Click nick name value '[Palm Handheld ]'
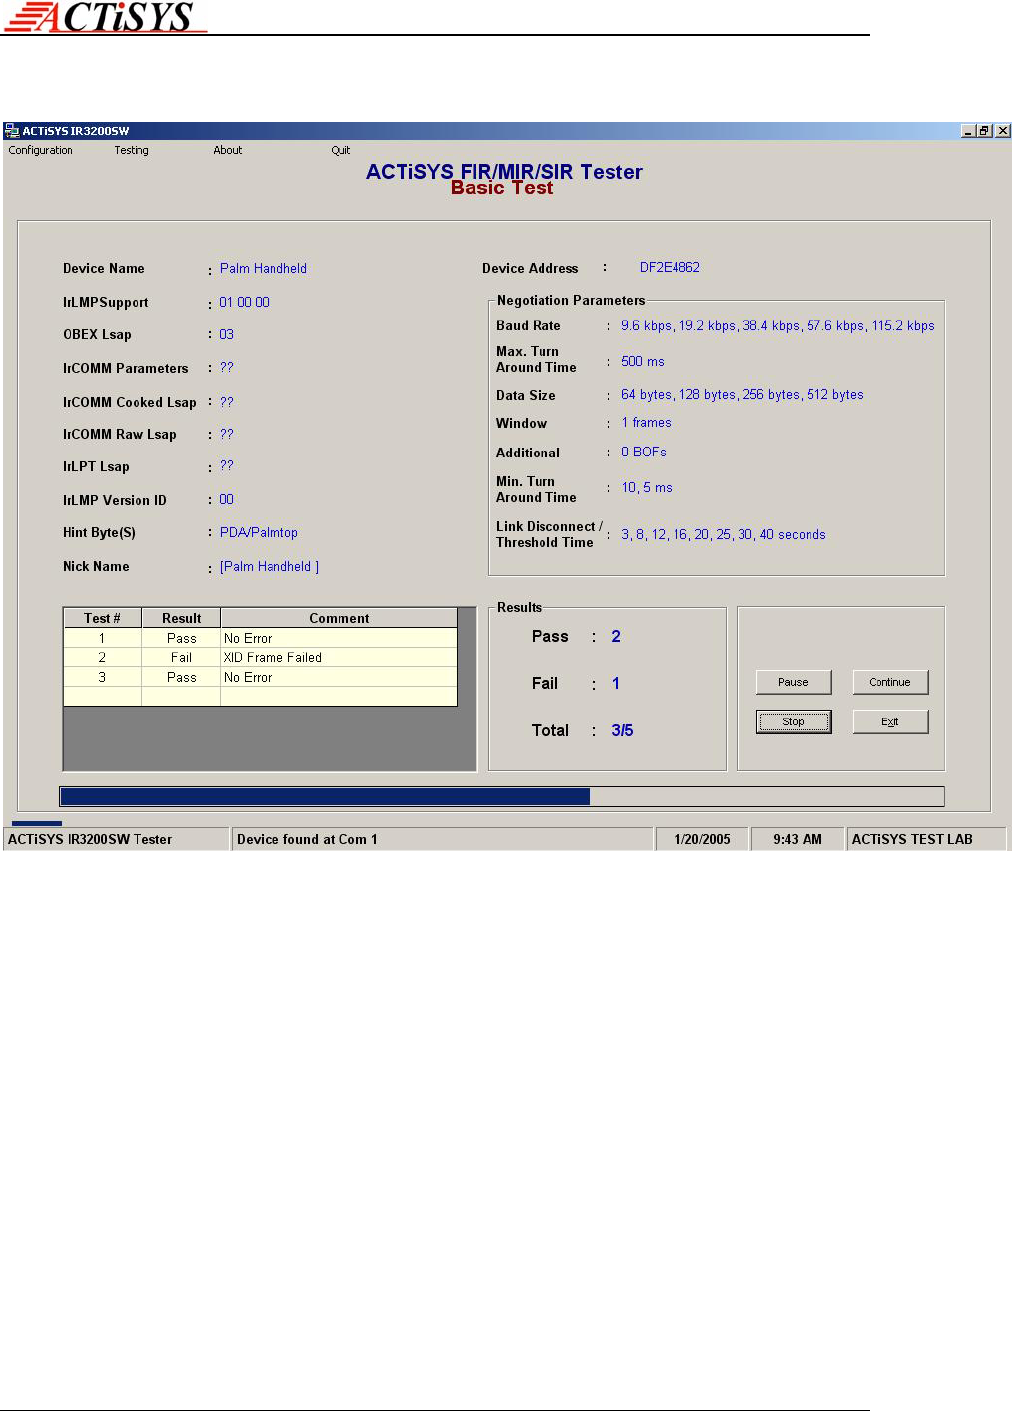The image size is (1012, 1411). point(270,566)
